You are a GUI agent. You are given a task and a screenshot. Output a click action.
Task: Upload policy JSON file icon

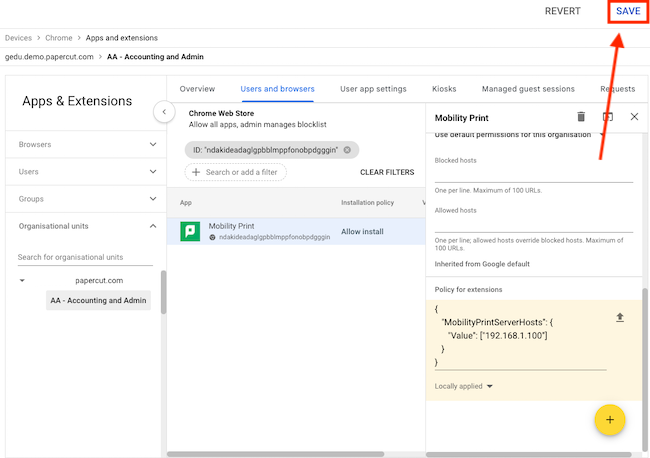pyautogui.click(x=620, y=317)
